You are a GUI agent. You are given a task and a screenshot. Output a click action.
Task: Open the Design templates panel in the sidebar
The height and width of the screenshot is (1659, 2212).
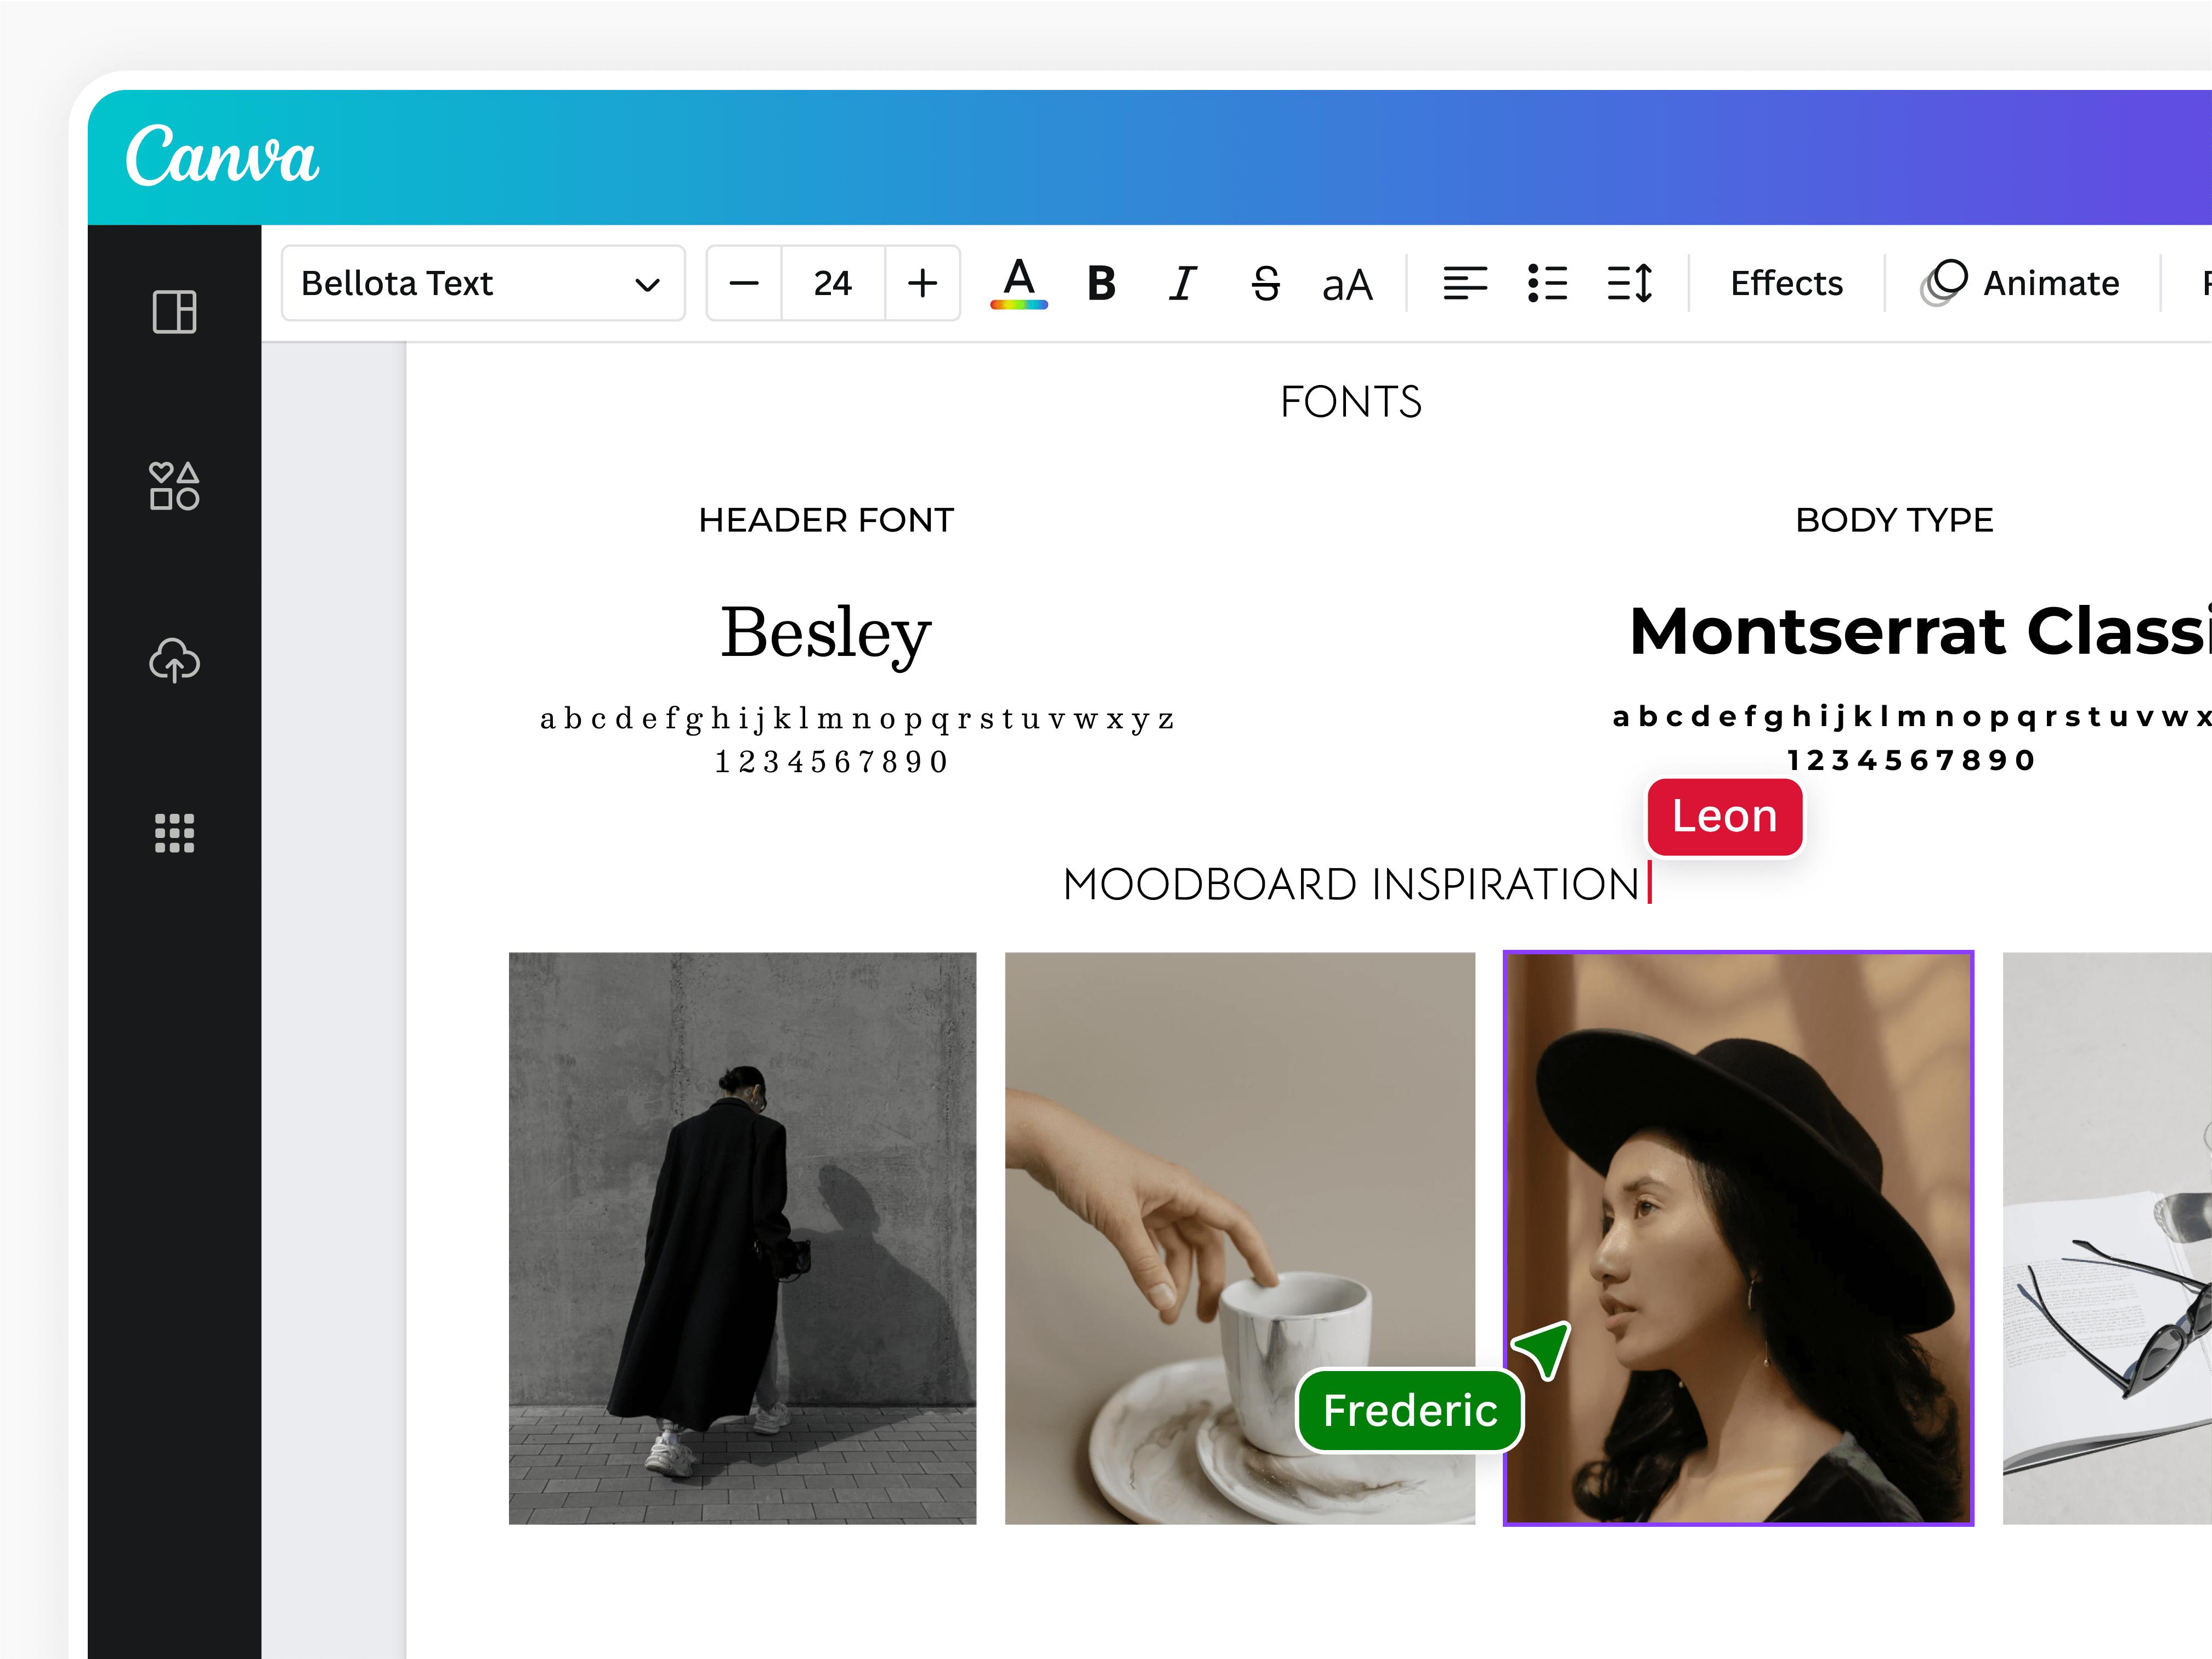174,312
